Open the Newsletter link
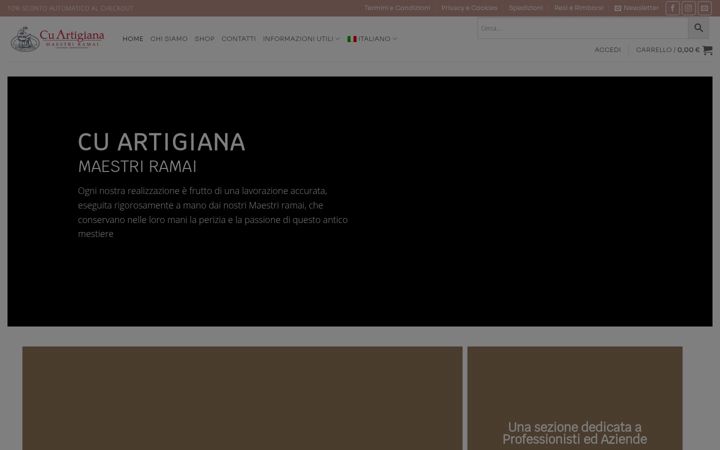The width and height of the screenshot is (720, 450). [636, 8]
